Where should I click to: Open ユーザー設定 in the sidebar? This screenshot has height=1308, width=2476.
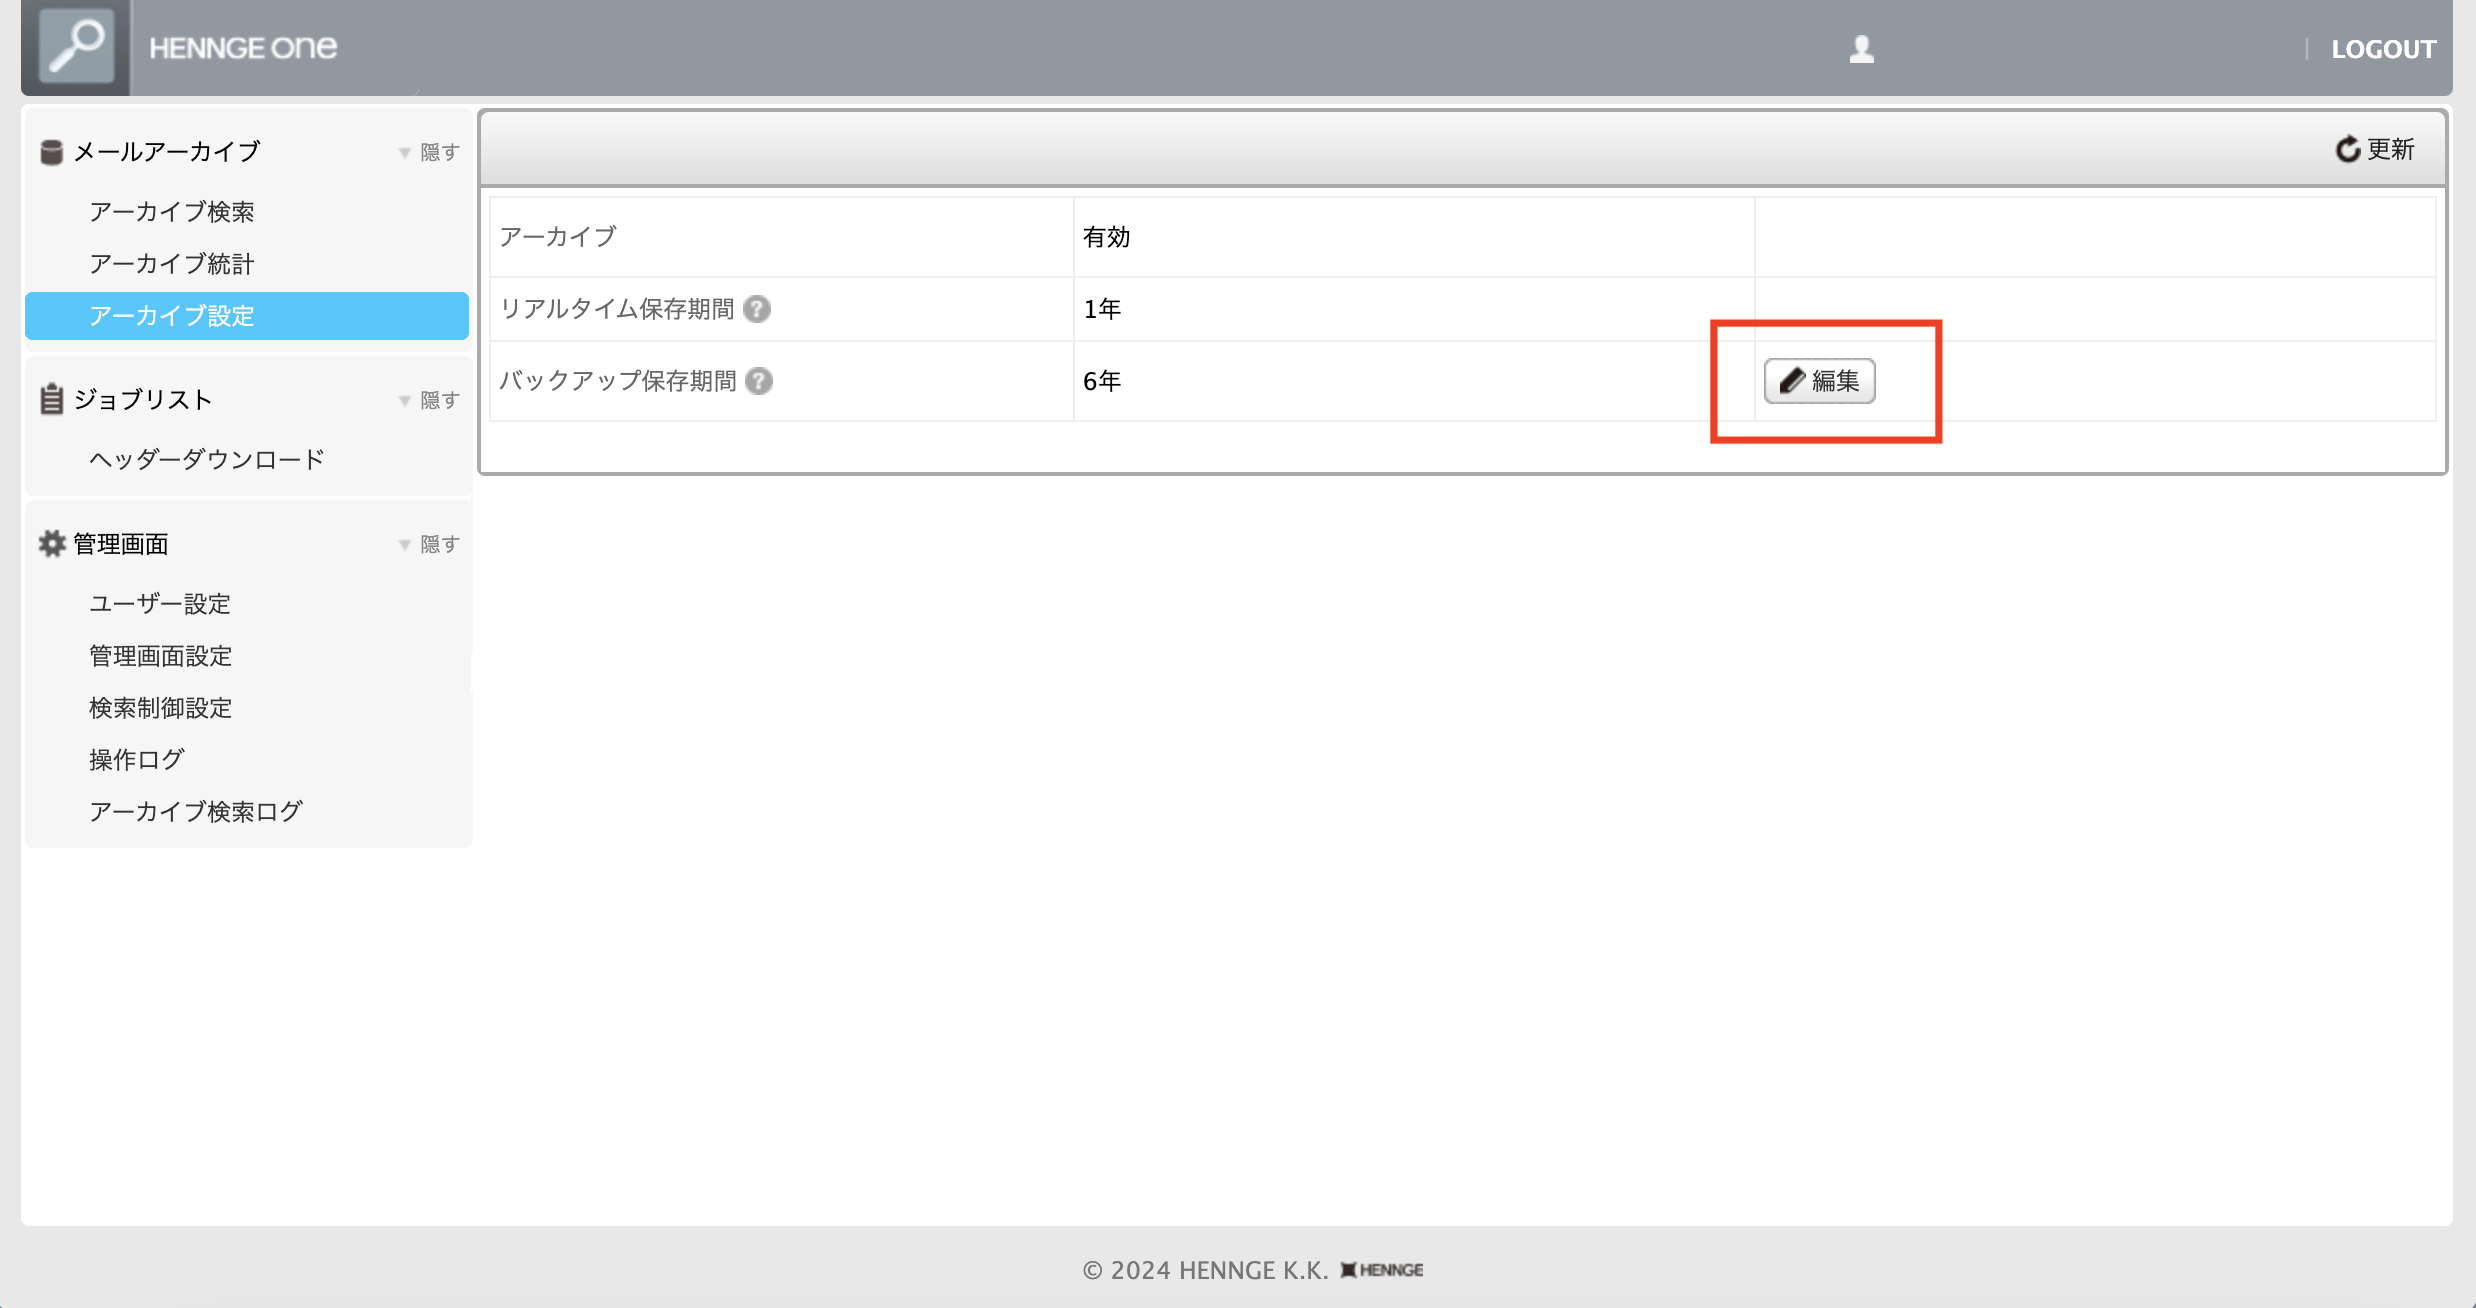coord(160,604)
